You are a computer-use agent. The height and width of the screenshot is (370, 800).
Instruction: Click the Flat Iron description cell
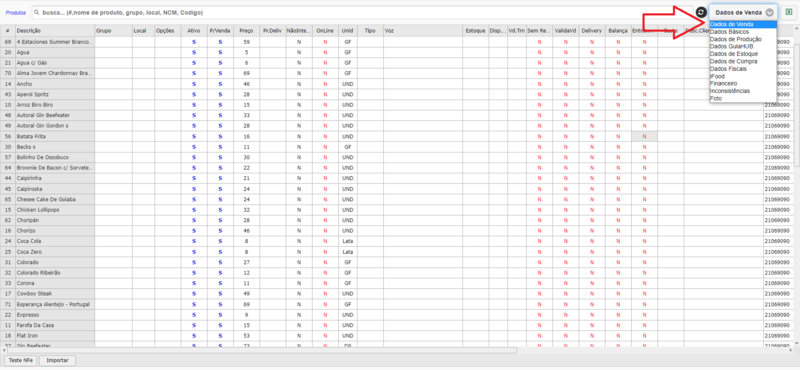[x=55, y=335]
